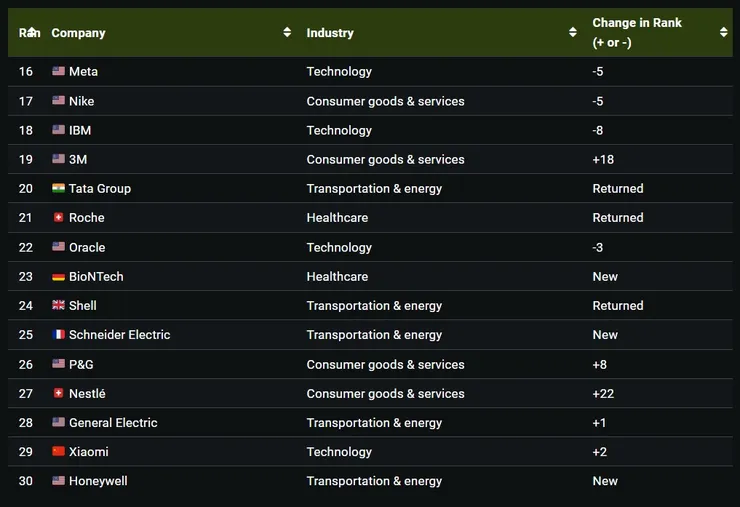This screenshot has height=507, width=740.
Task: Click the US flag next to Honeywell
Action: [59, 481]
